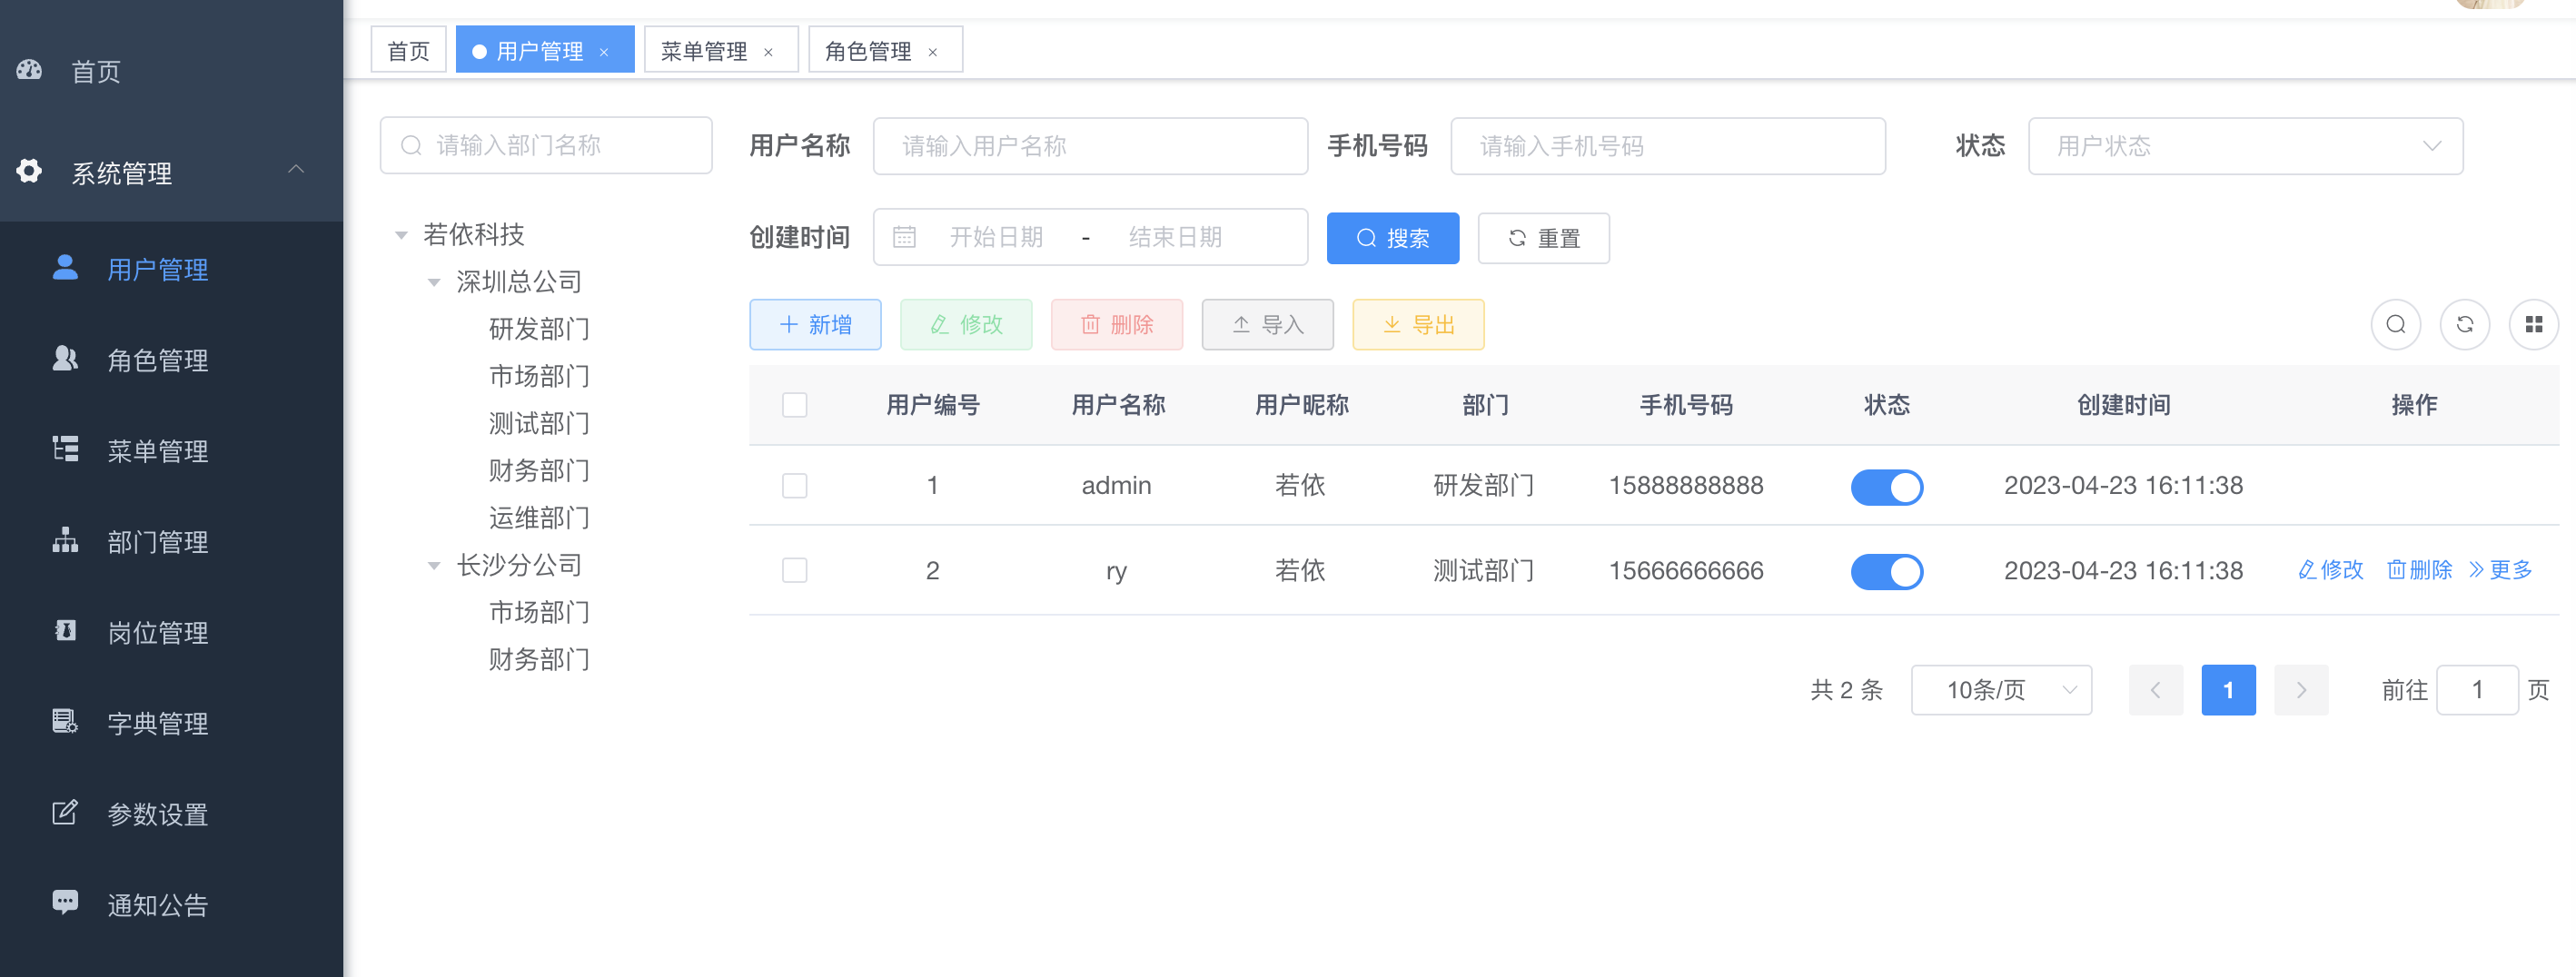Check the checkbox for admin row

(x=795, y=486)
